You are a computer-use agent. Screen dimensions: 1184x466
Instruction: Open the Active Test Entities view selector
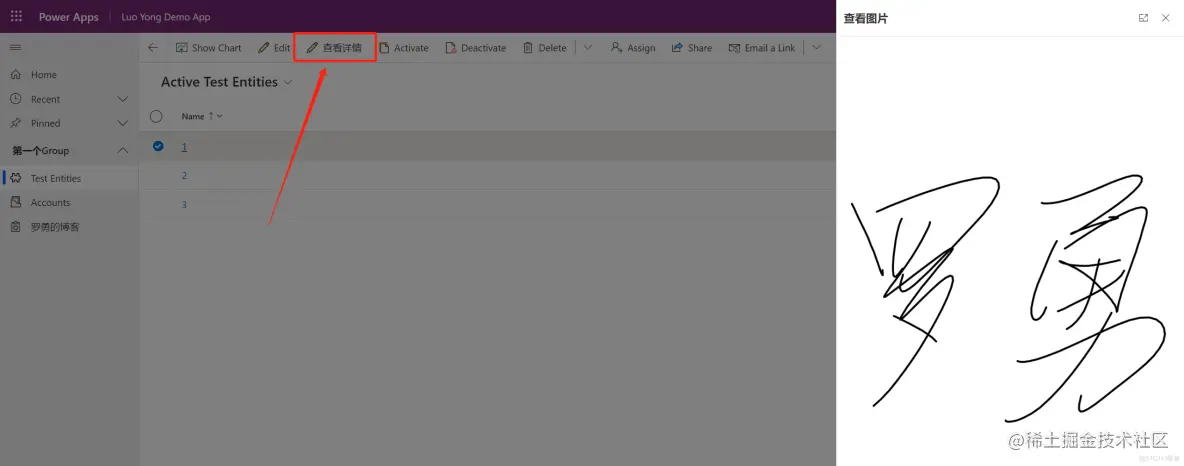(227, 82)
